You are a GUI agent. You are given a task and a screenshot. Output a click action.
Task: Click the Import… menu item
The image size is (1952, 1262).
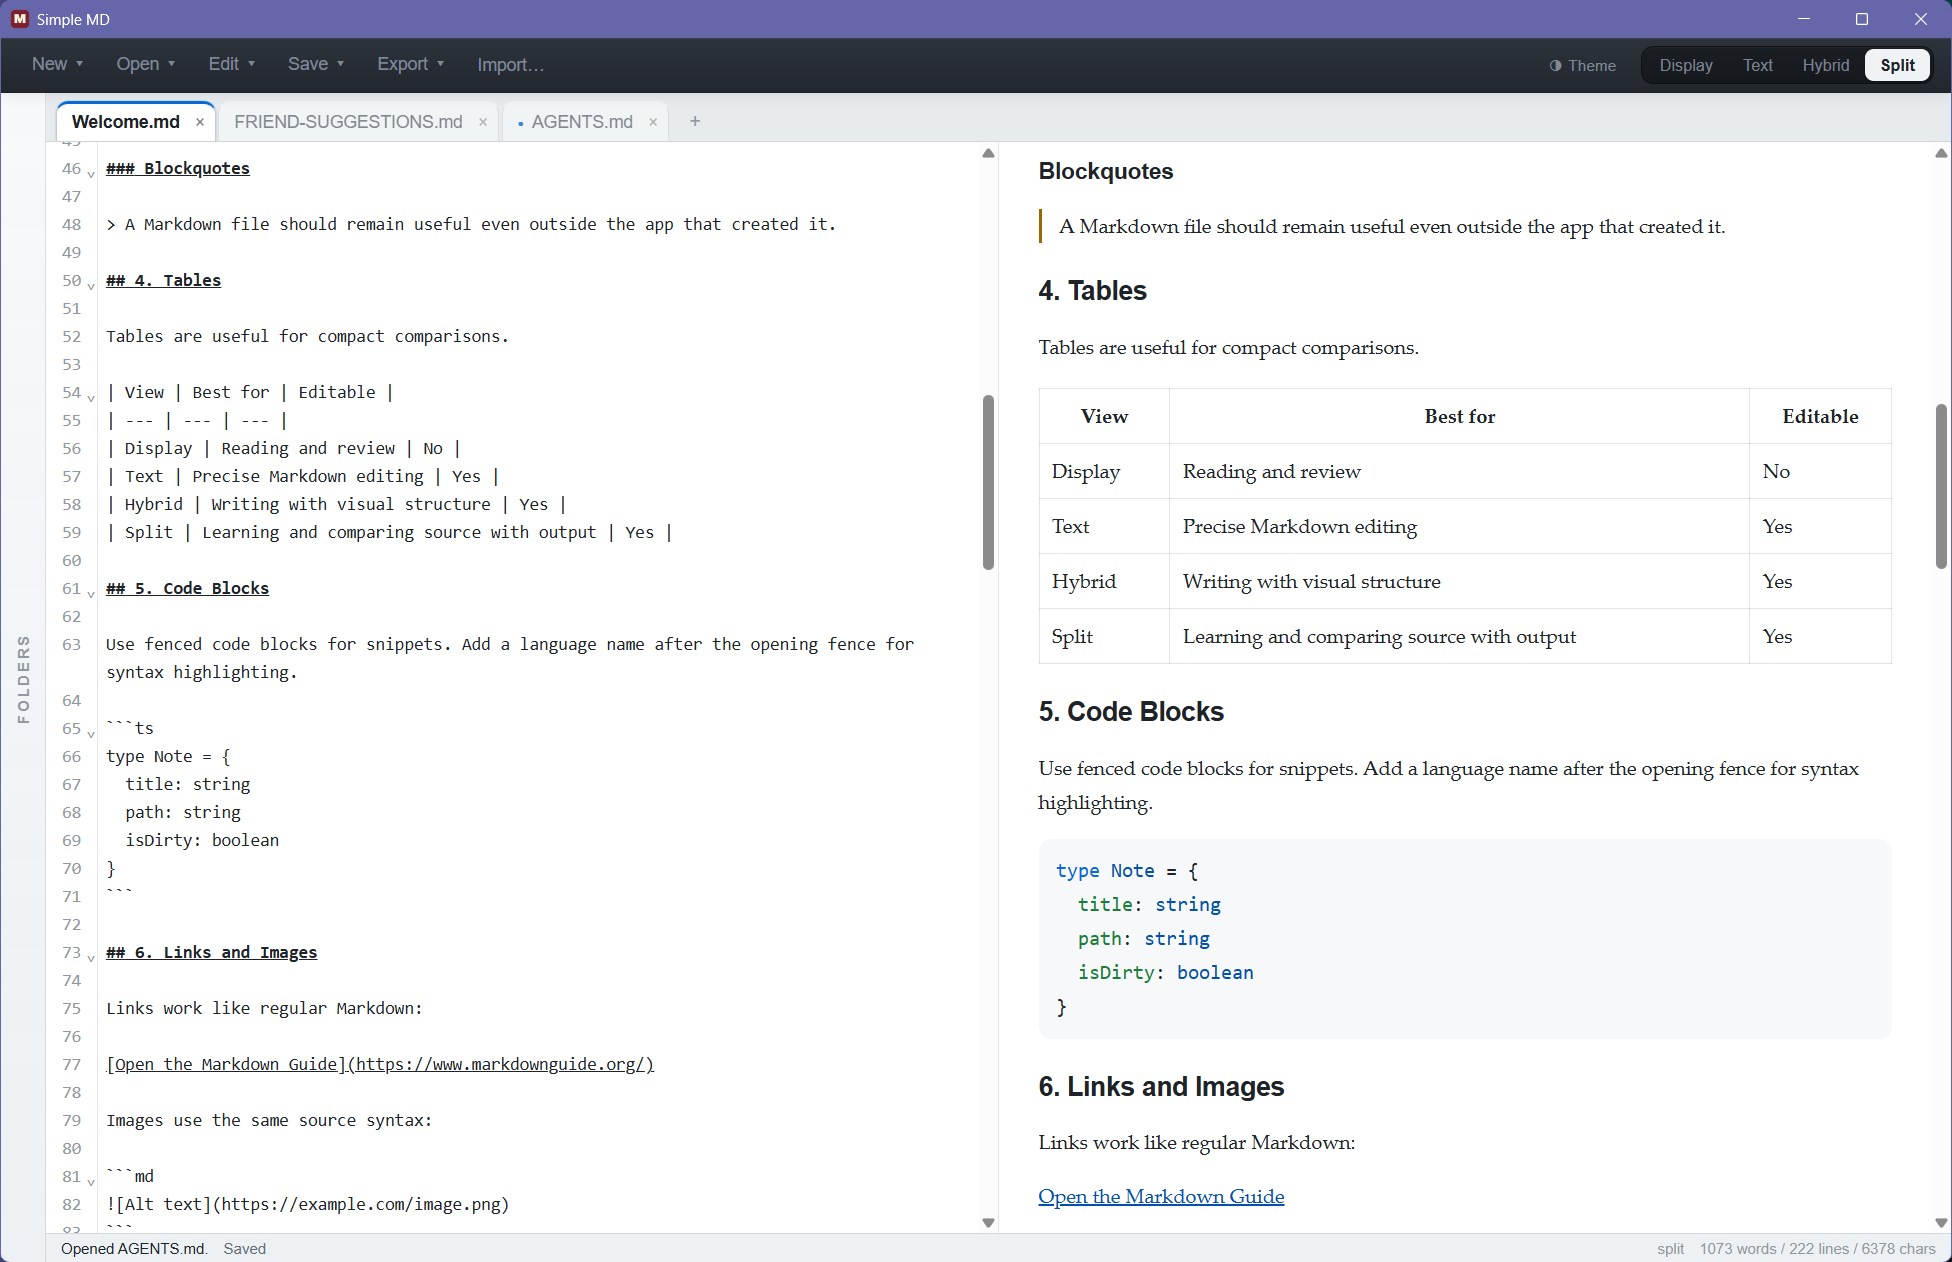click(x=510, y=64)
